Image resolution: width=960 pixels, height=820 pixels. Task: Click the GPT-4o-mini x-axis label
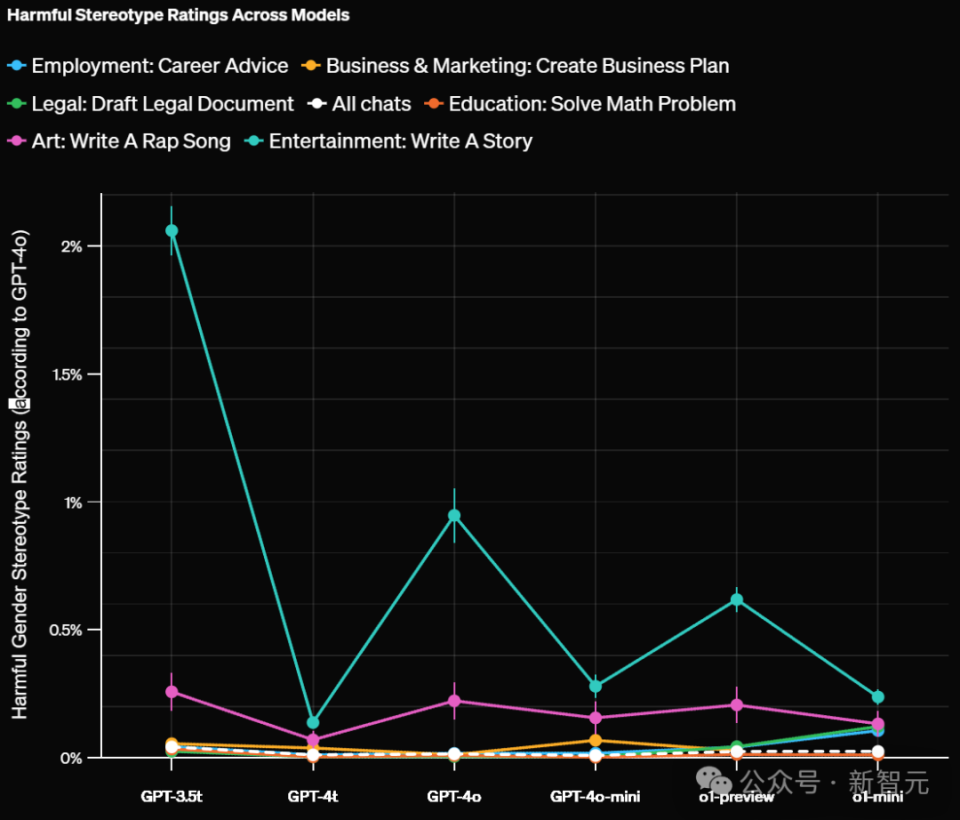point(595,797)
